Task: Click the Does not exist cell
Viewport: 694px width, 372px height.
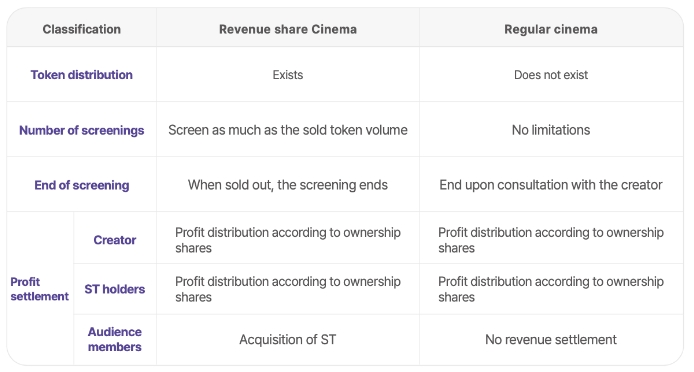Action: [x=551, y=75]
